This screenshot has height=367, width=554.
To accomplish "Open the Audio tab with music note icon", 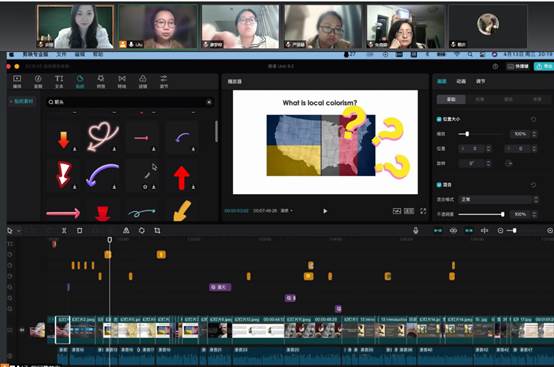I will (38, 81).
